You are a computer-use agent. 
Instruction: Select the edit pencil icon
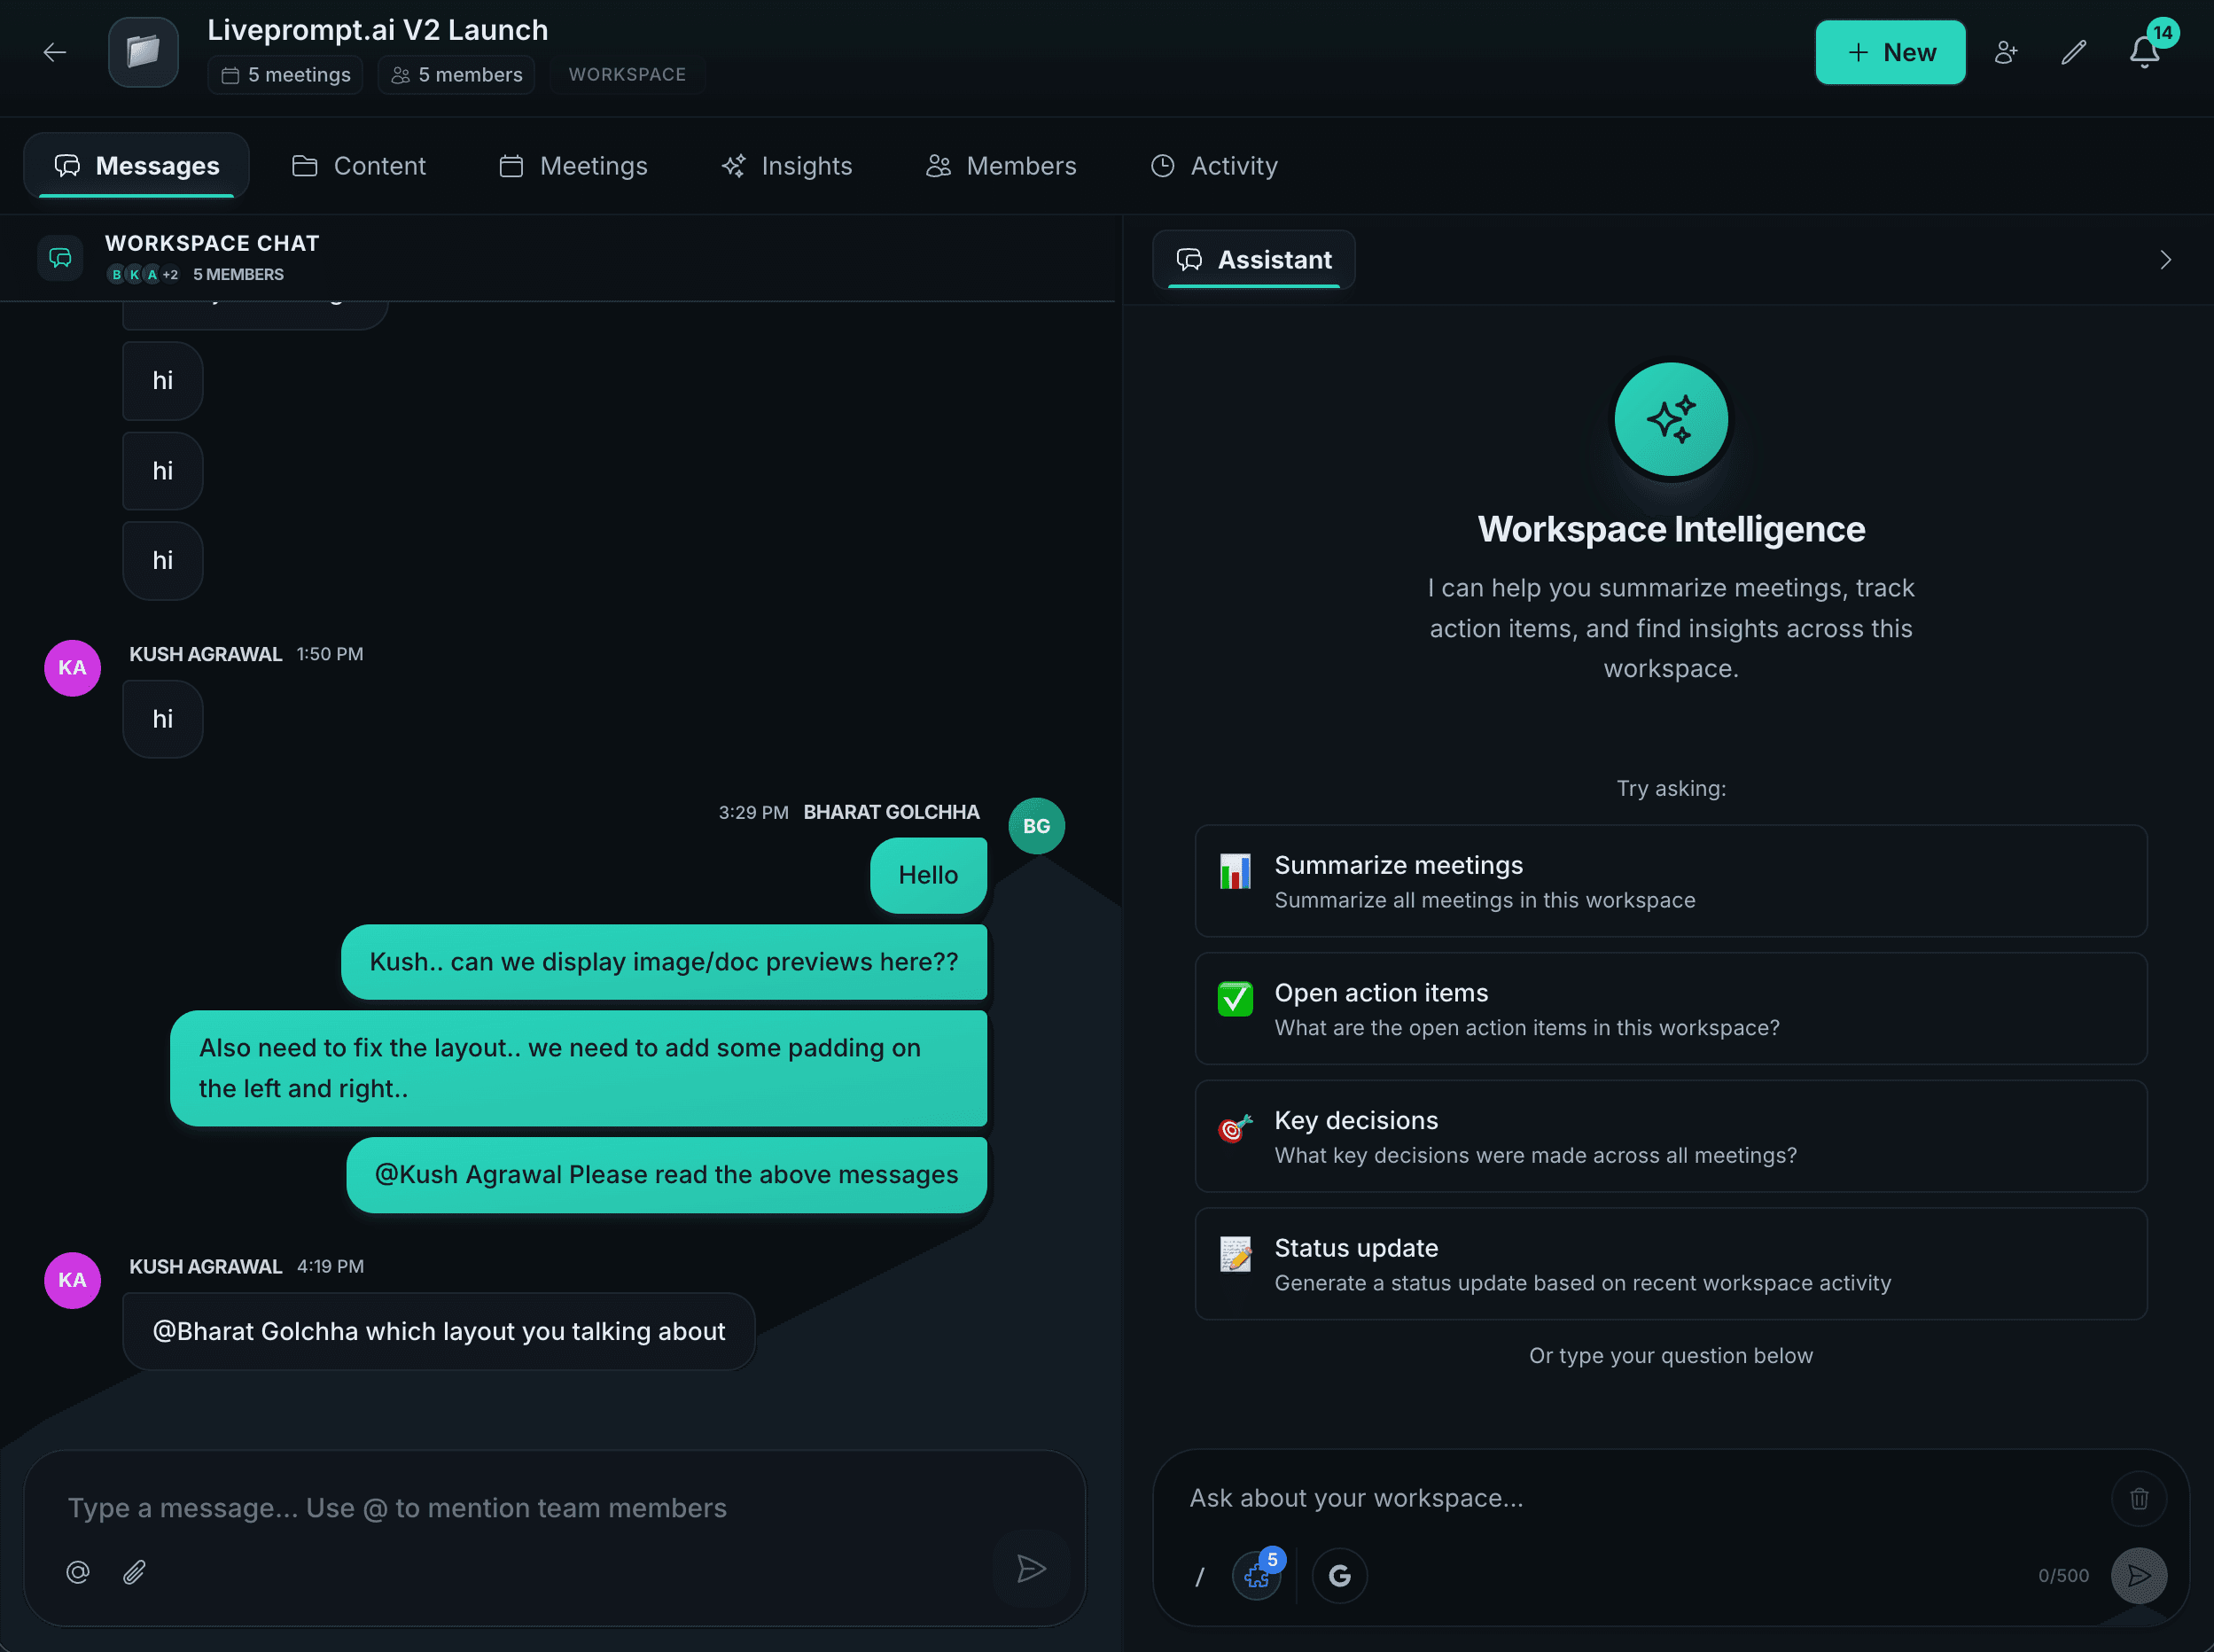pyautogui.click(x=2073, y=52)
